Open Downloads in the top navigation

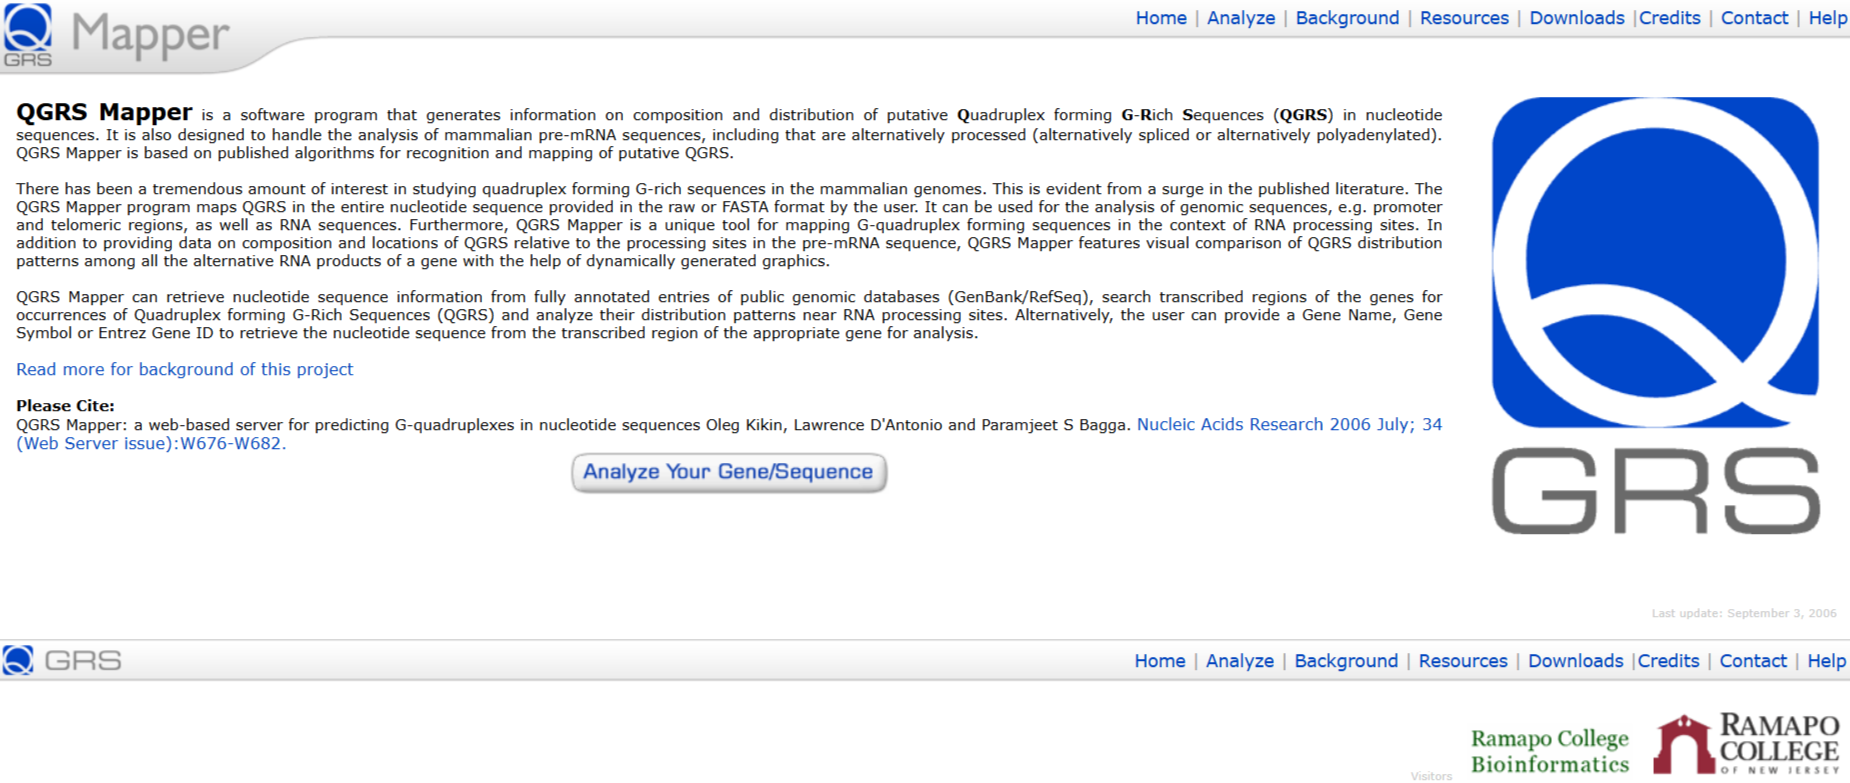[x=1577, y=18]
